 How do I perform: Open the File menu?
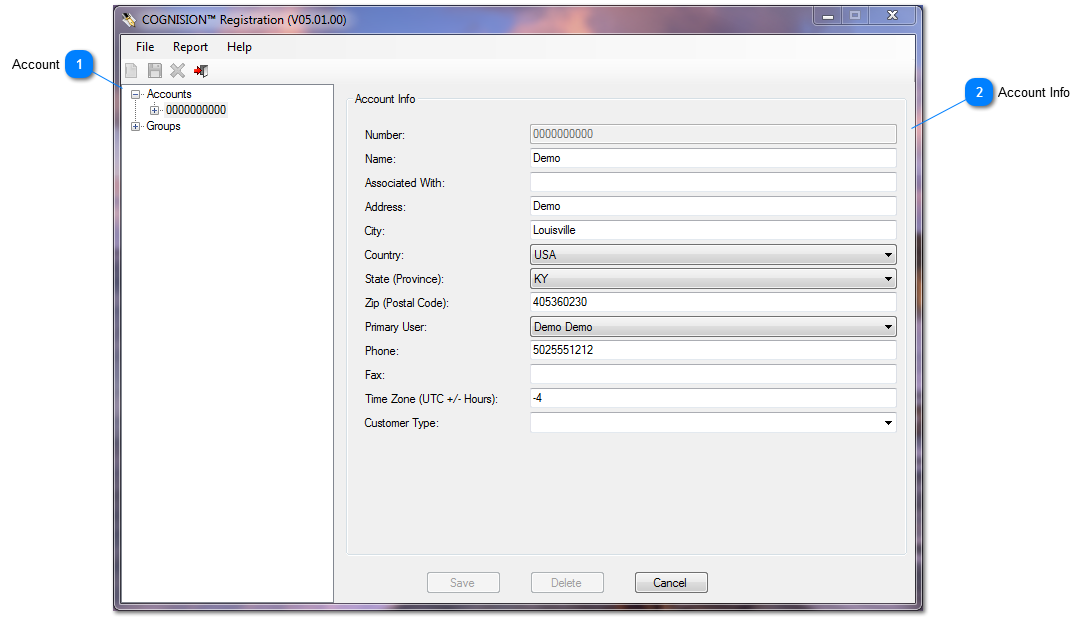[145, 47]
